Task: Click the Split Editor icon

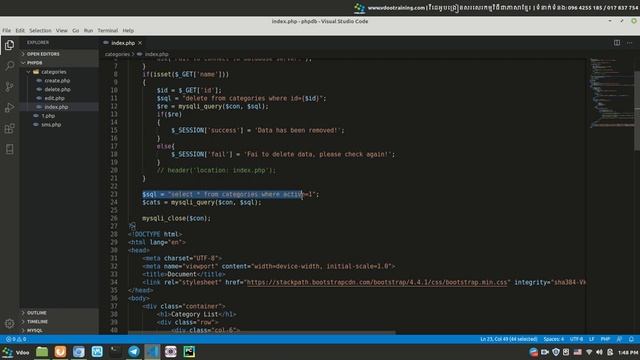Action: point(617,42)
